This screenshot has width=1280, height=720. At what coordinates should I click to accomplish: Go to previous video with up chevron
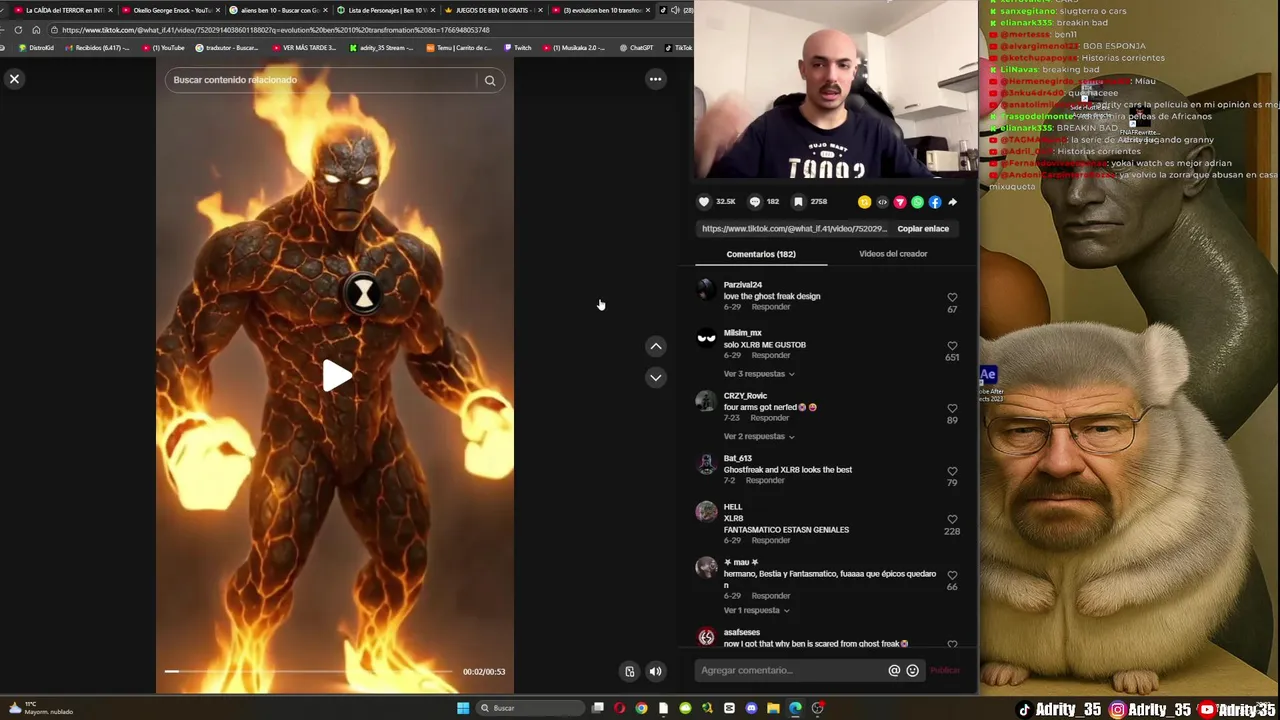[656, 346]
